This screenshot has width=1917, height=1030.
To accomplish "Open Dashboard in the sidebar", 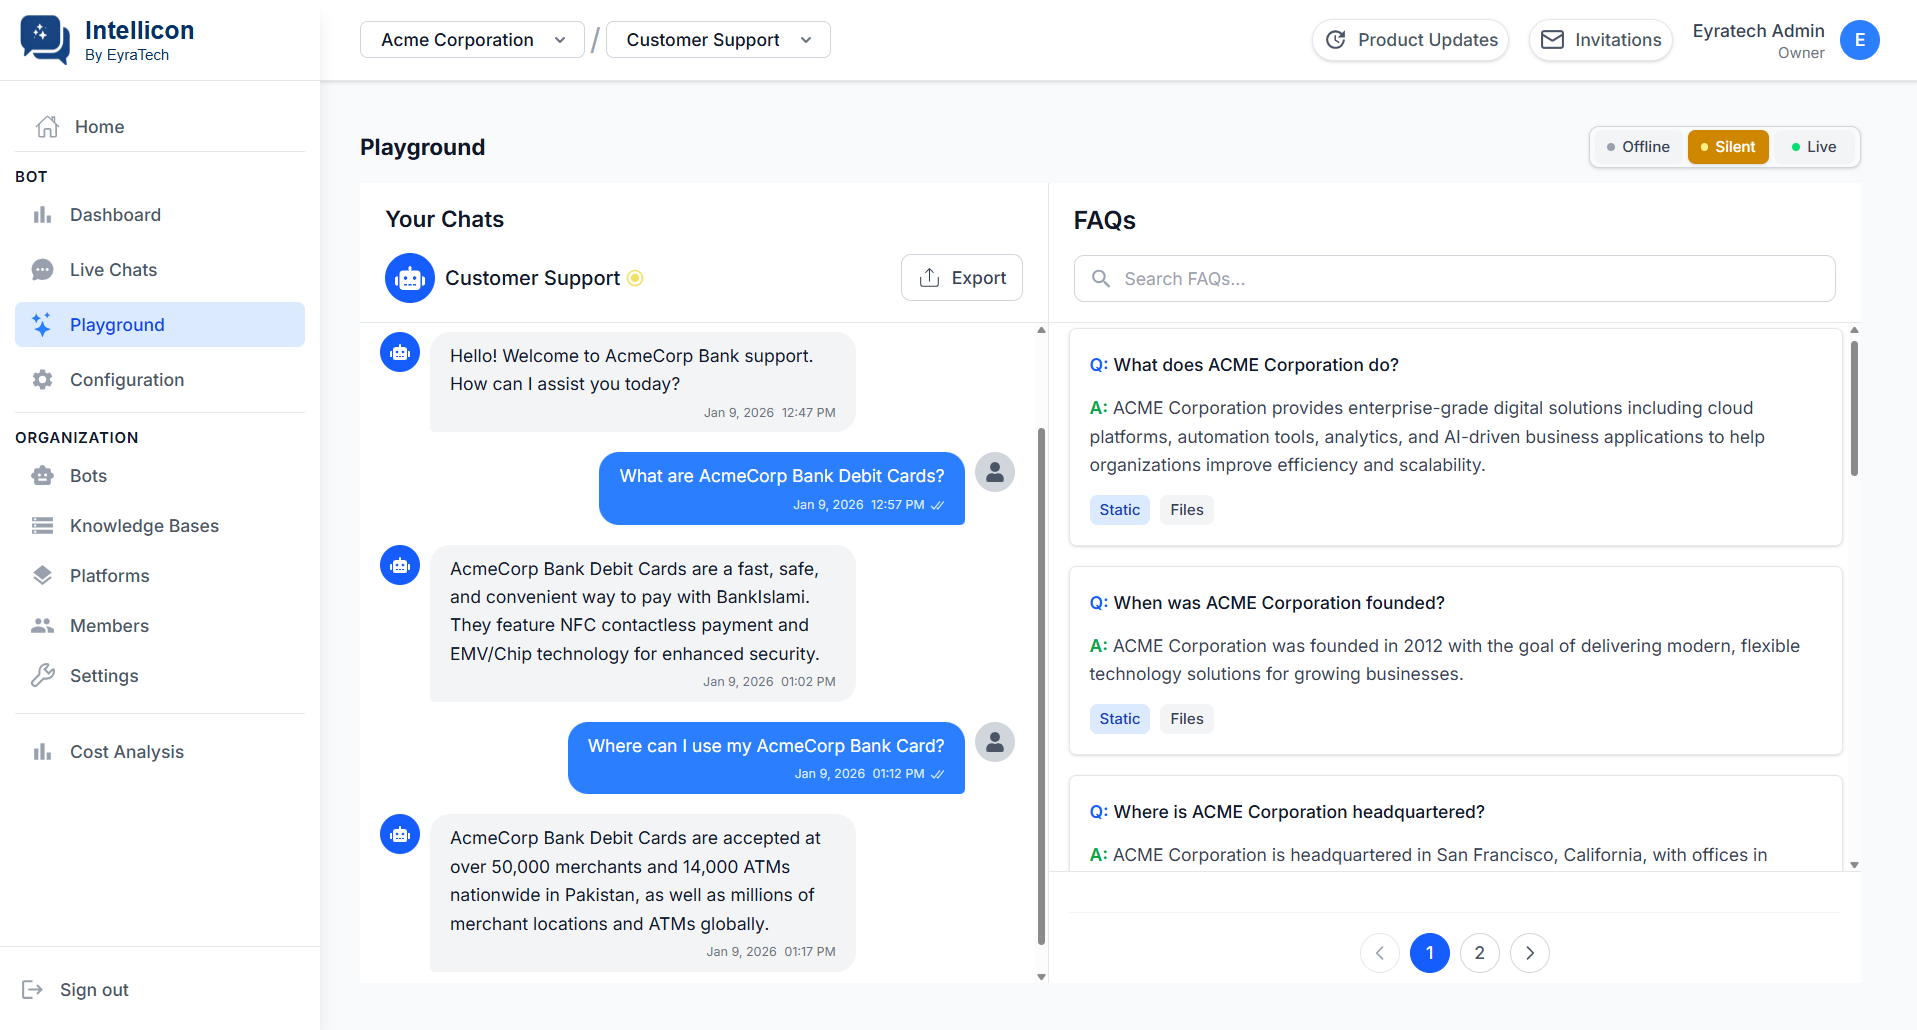I will coord(160,215).
